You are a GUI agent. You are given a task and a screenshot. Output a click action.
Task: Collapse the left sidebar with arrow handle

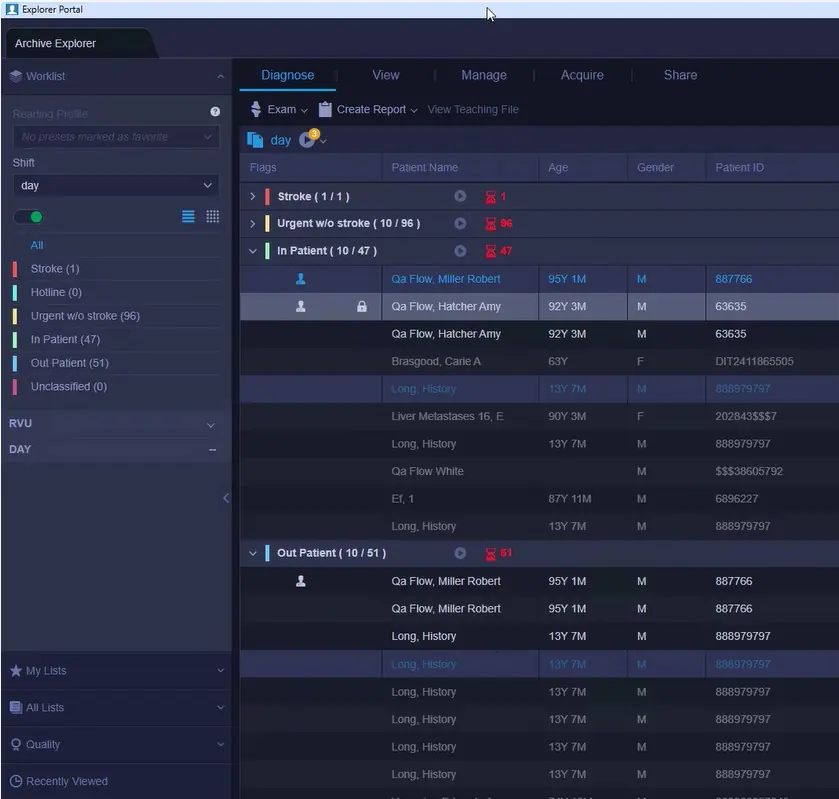coord(226,498)
